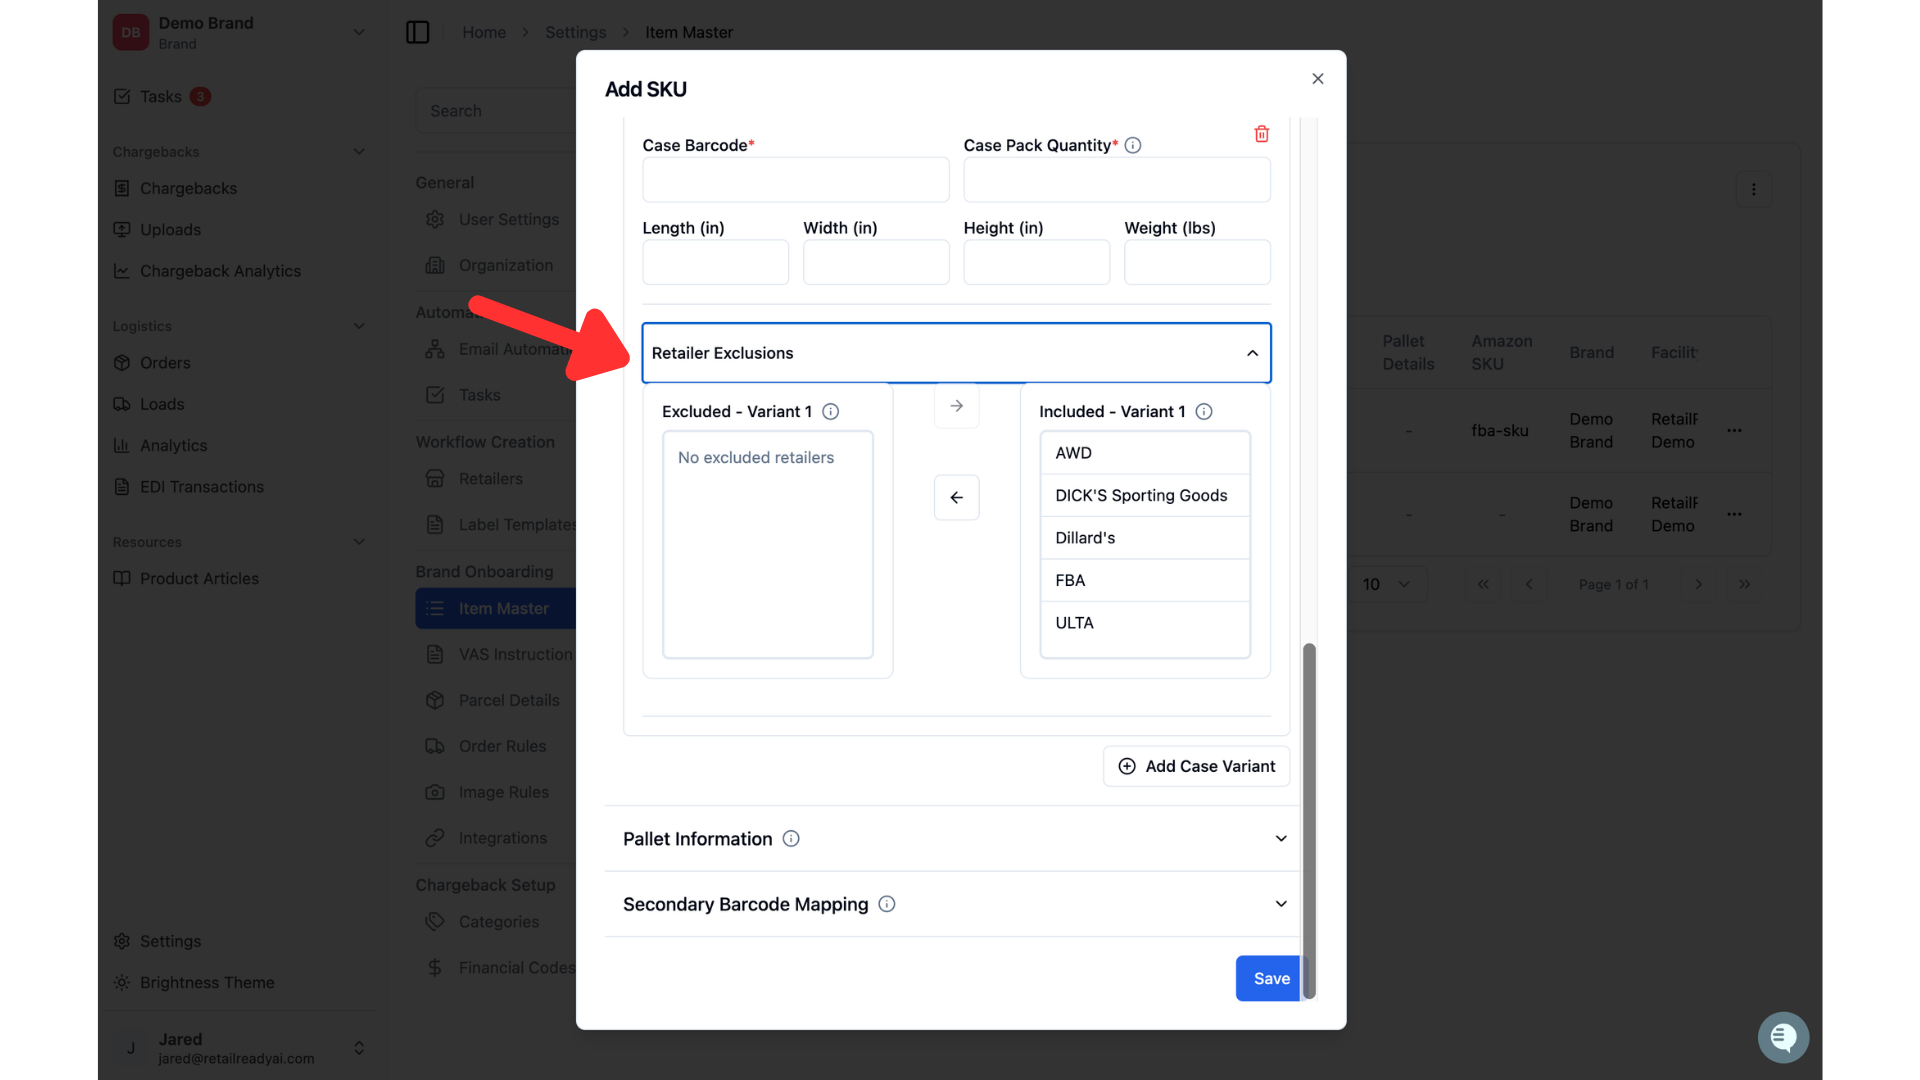Click Secondary Barcode Mapping info icon

(887, 904)
